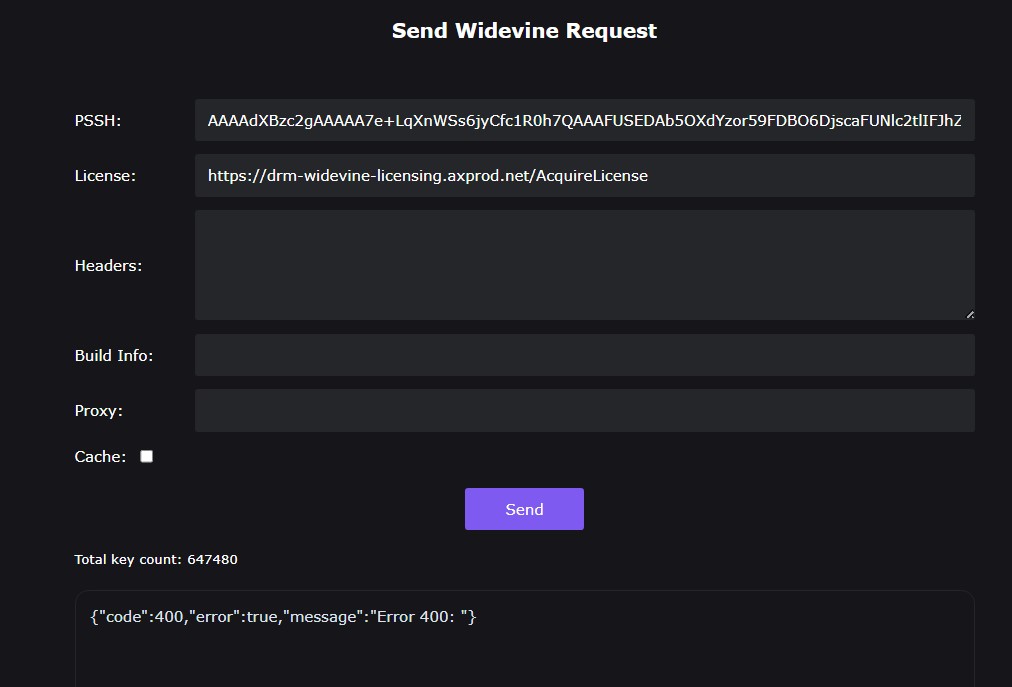
Task: Select the Build Info input field
Action: pyautogui.click(x=584, y=355)
